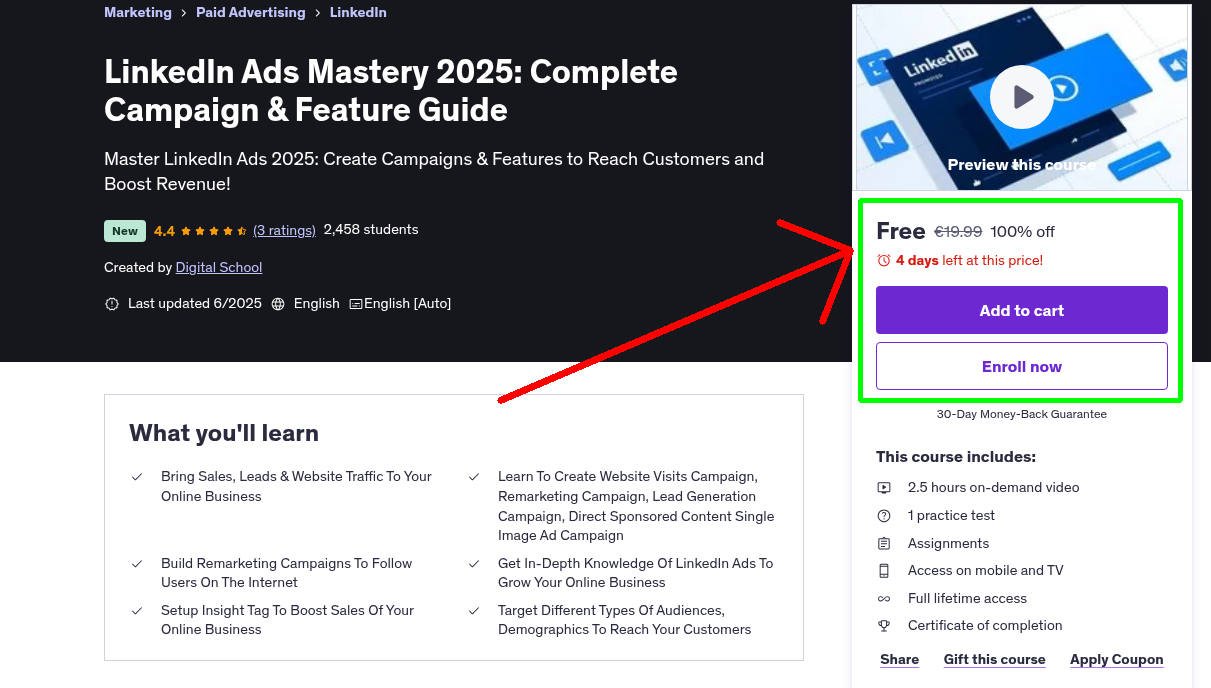Click the infinity lifetime access icon

[x=884, y=599]
